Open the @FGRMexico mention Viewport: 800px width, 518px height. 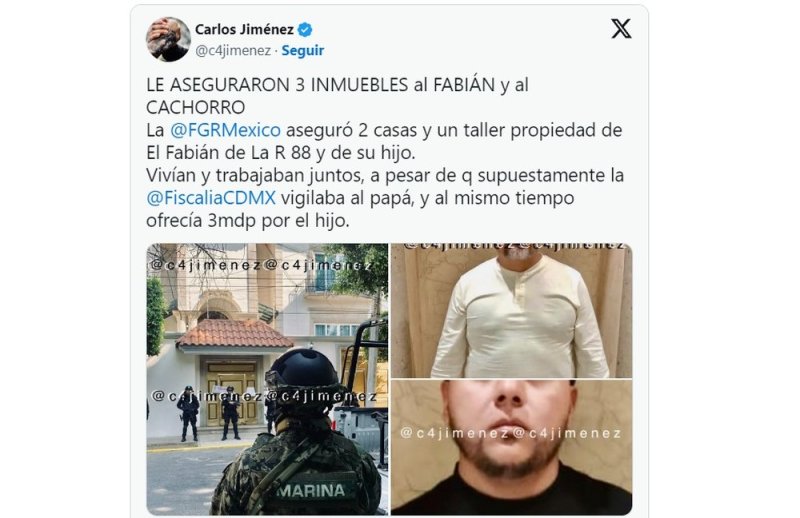point(225,130)
